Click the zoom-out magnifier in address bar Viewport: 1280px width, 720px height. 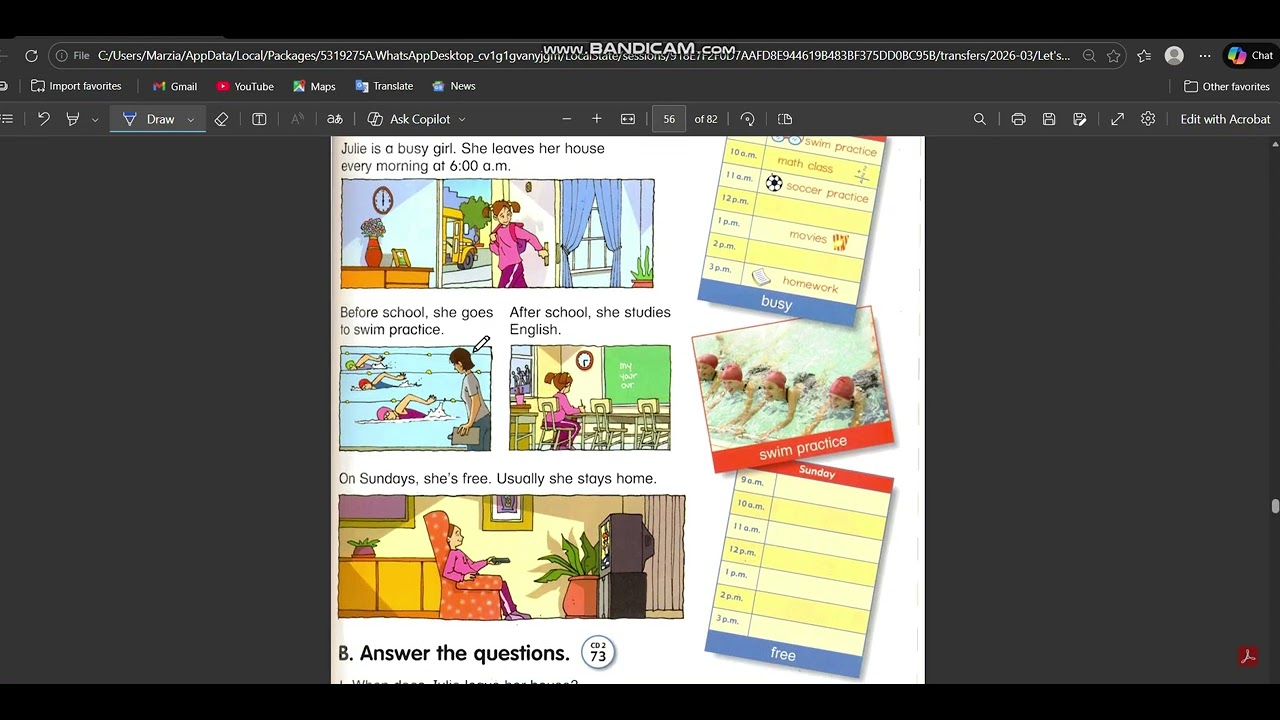click(1089, 56)
